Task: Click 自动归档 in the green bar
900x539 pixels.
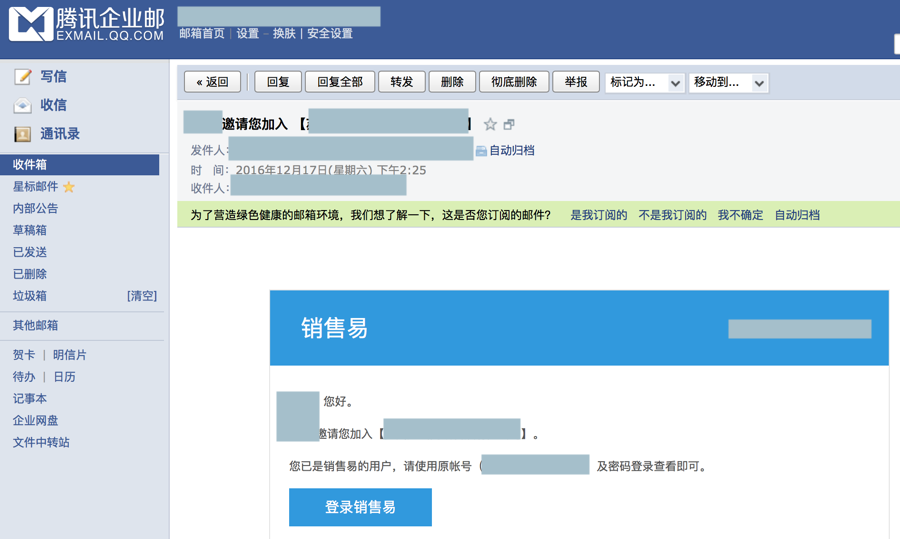Action: (x=797, y=215)
